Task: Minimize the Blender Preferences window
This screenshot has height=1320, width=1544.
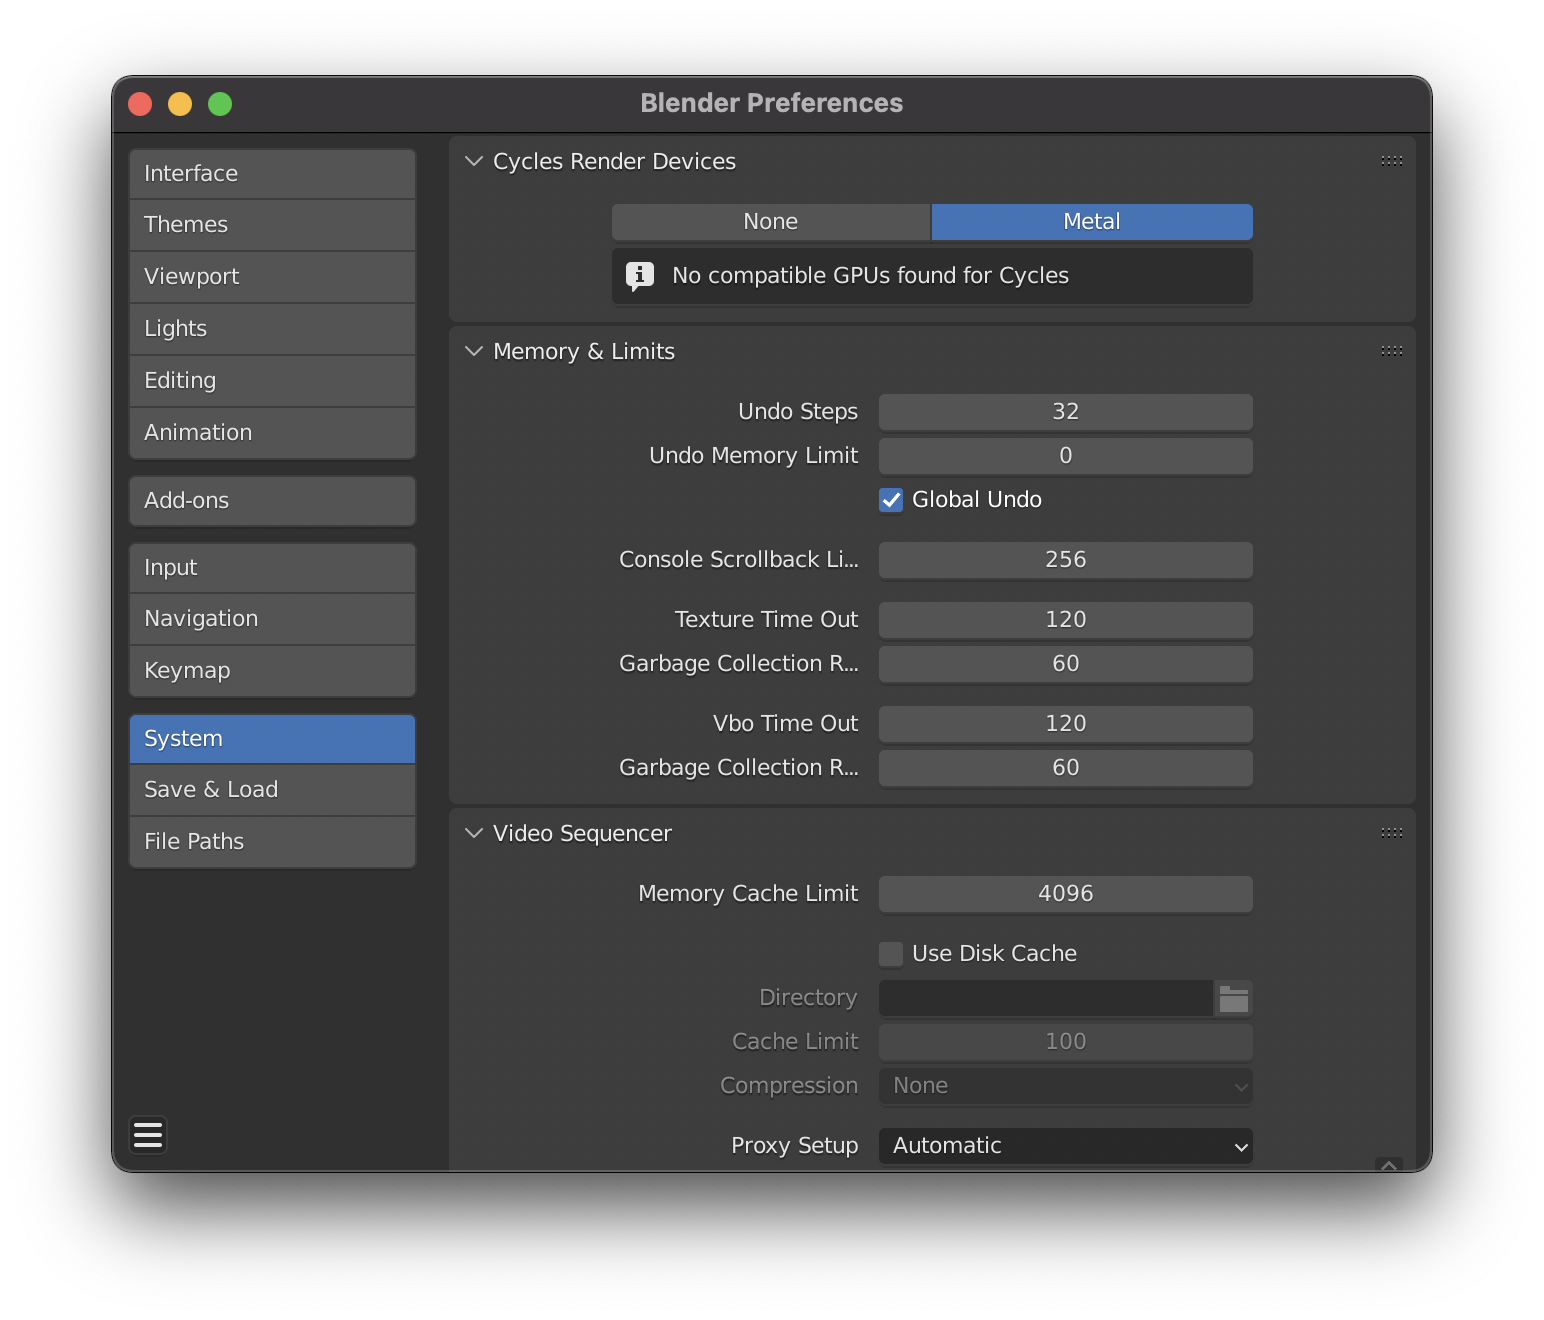Action: pos(180,104)
